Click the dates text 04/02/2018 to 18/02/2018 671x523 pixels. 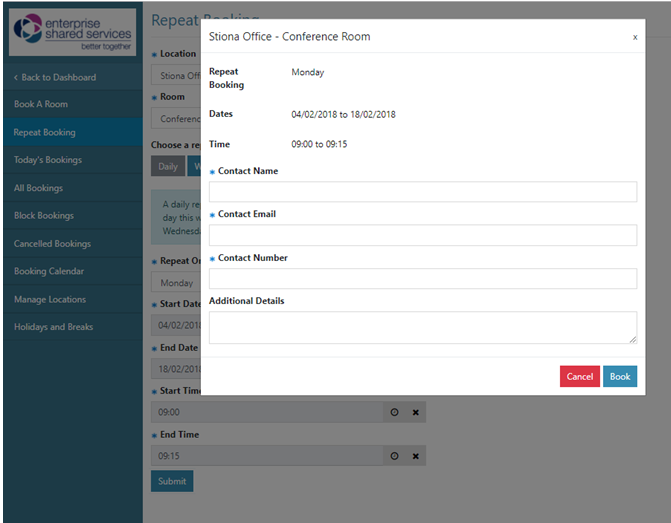coord(343,114)
